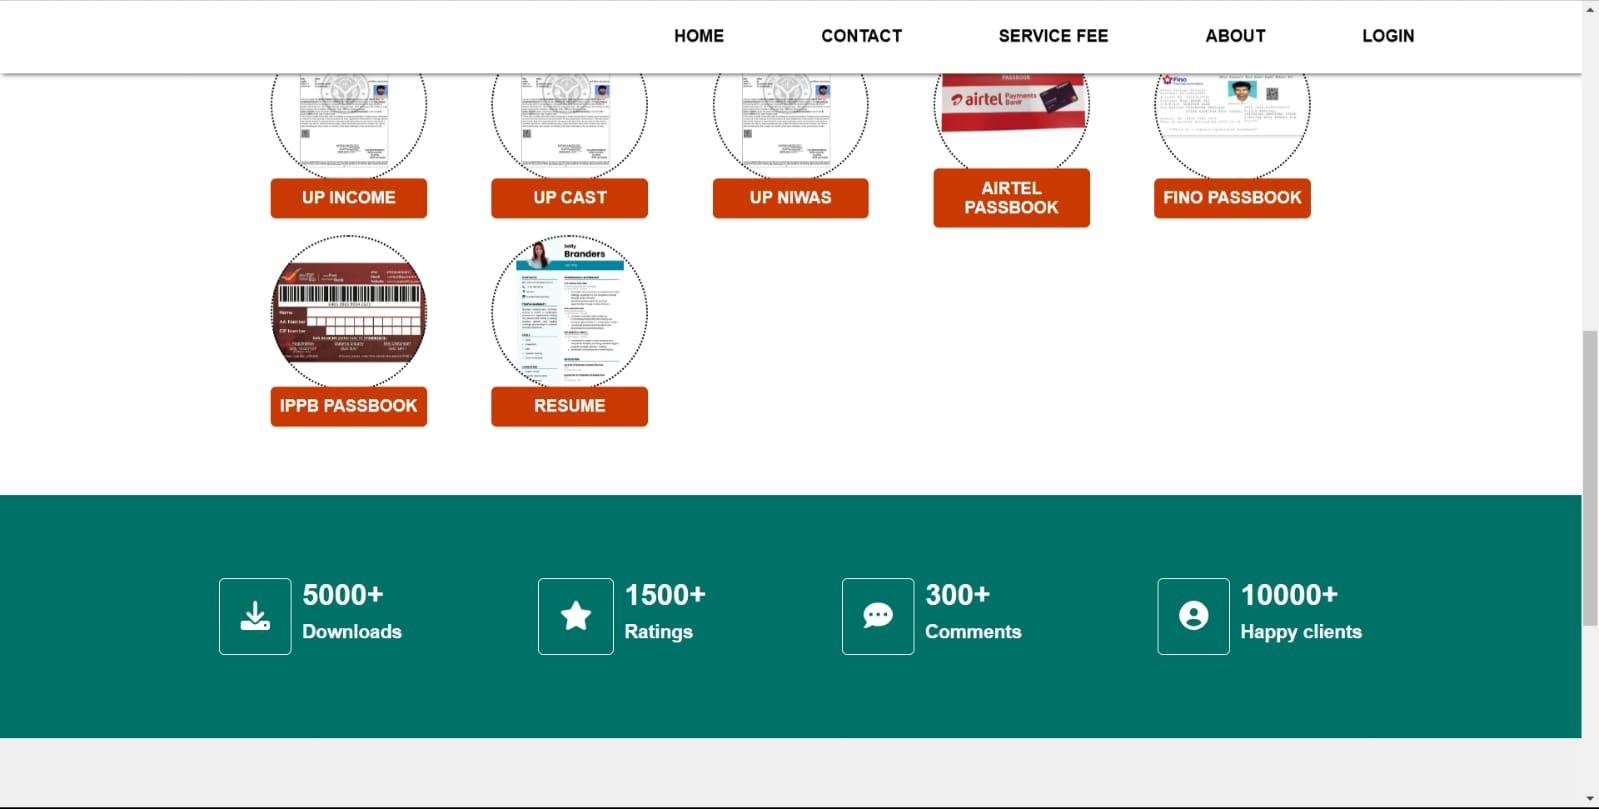Open the HOME menu item
The image size is (1599, 809).
698,36
